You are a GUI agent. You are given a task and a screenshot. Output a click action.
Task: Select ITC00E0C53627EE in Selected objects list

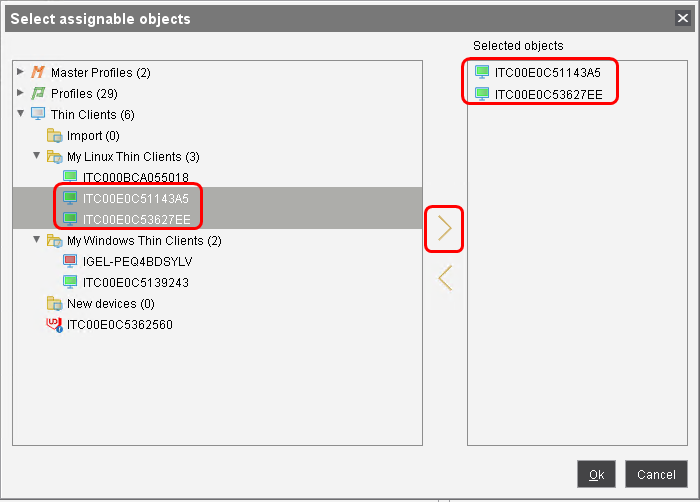548,94
